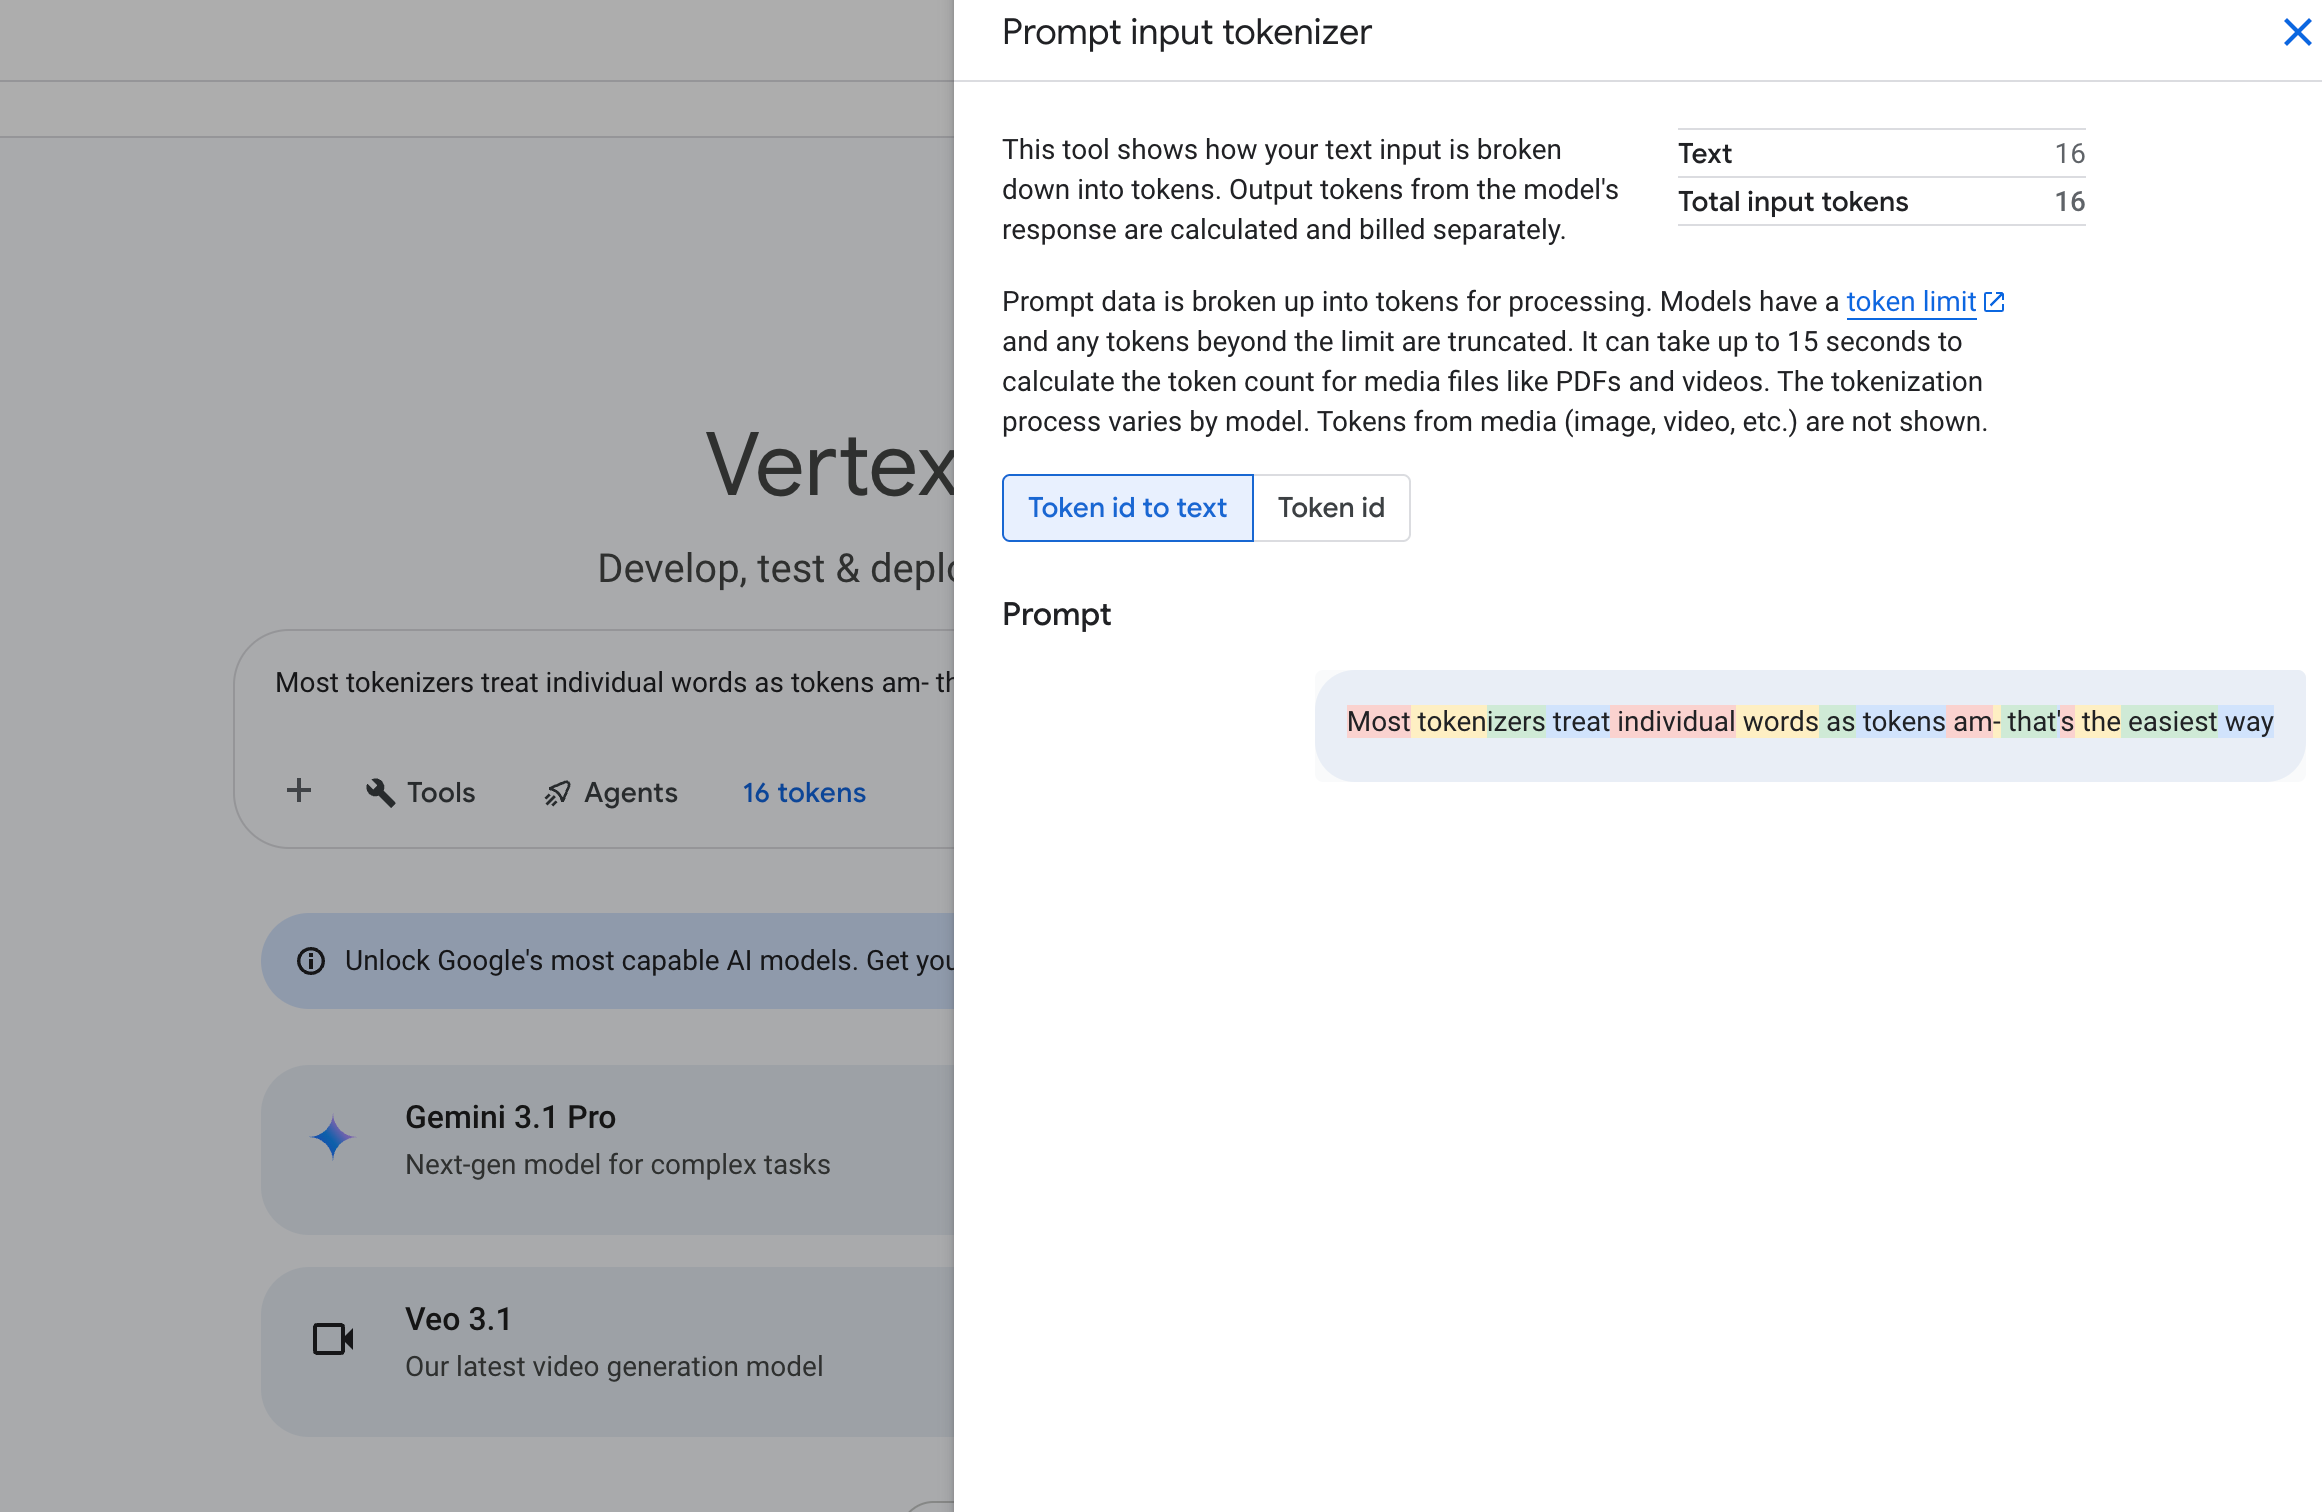The width and height of the screenshot is (2322, 1512).
Task: Click the Gemini sparkle star icon
Action: point(332,1138)
